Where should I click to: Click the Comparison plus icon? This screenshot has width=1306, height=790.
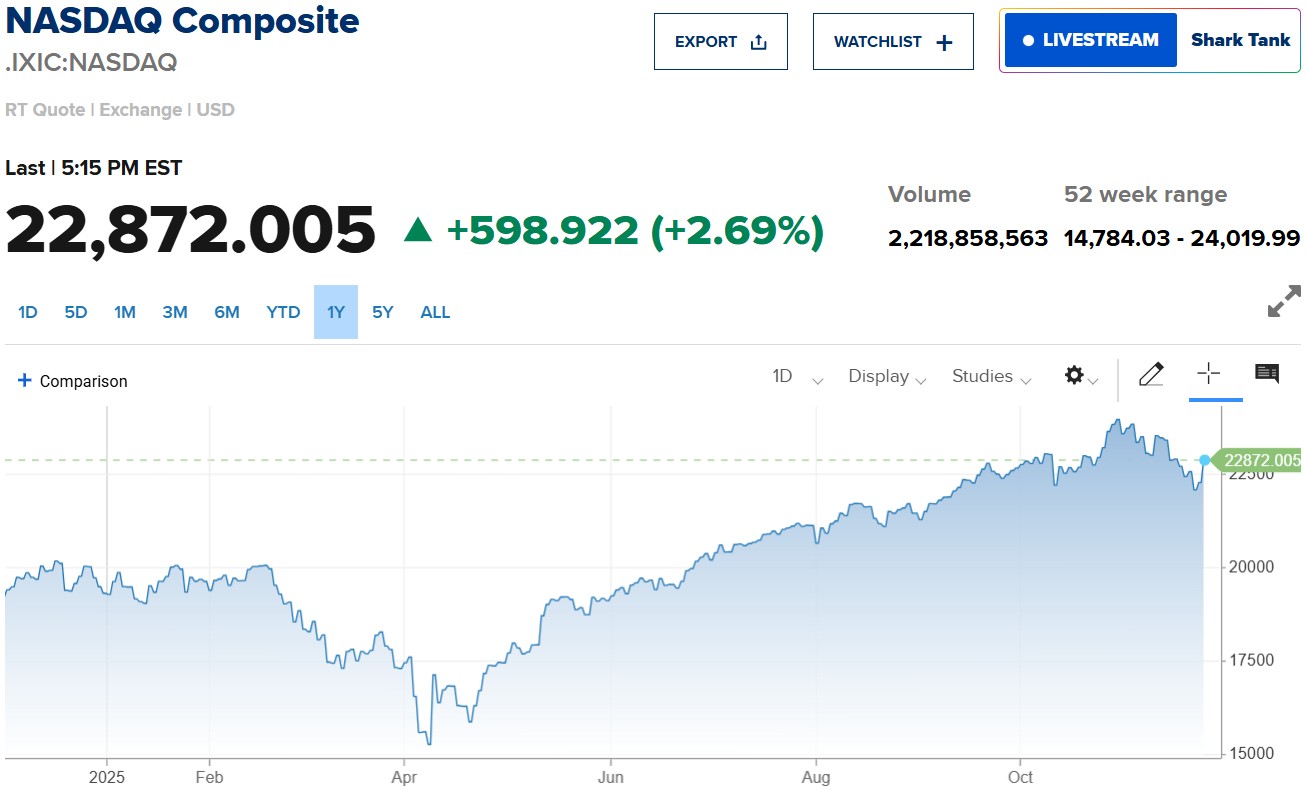click(24, 380)
